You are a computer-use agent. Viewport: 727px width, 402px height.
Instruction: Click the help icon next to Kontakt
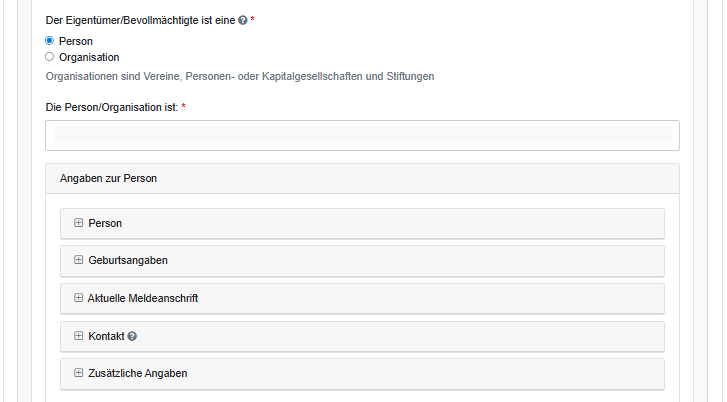coord(132,336)
